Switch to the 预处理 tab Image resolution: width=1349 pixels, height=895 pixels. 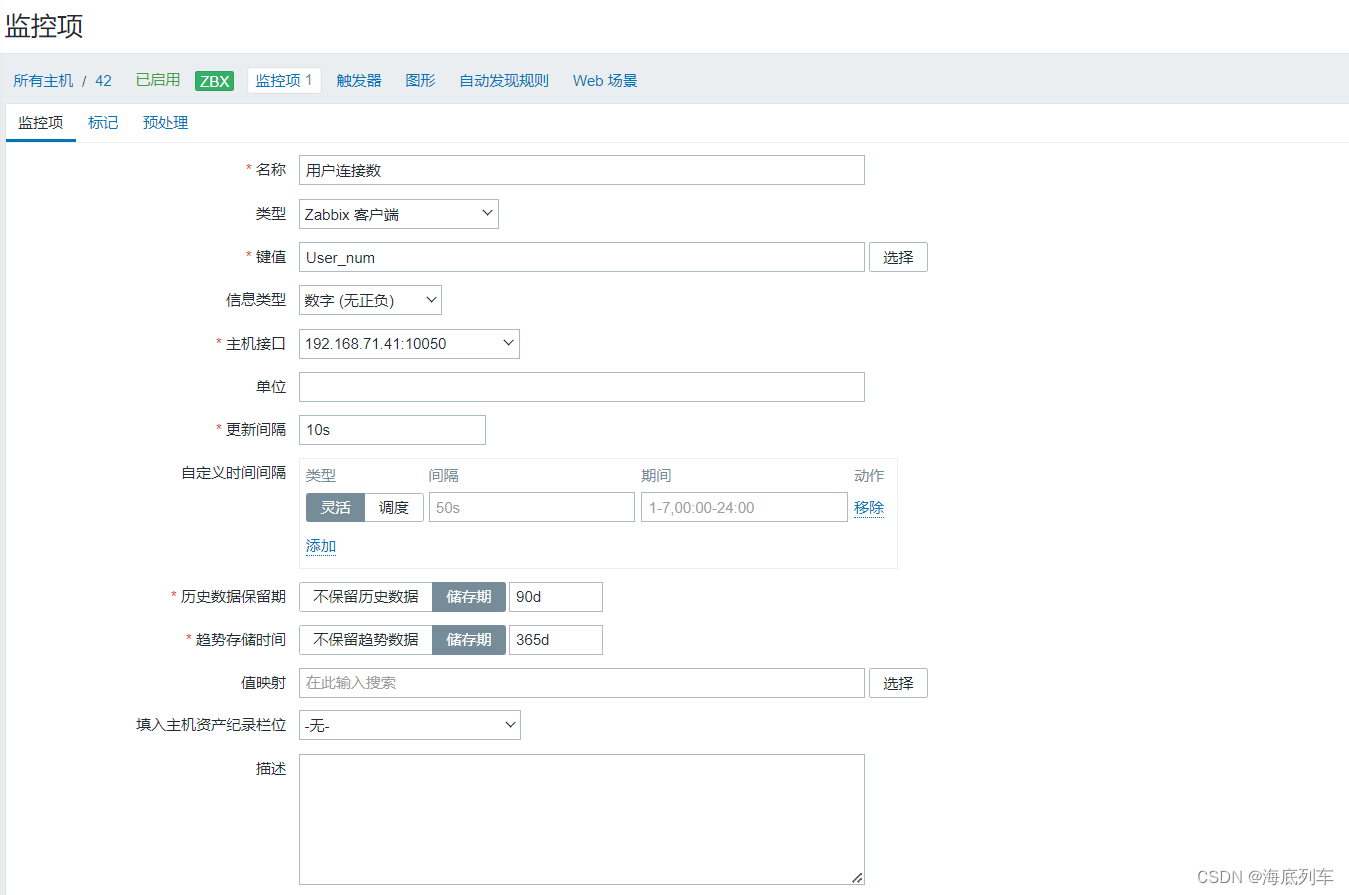(x=165, y=123)
